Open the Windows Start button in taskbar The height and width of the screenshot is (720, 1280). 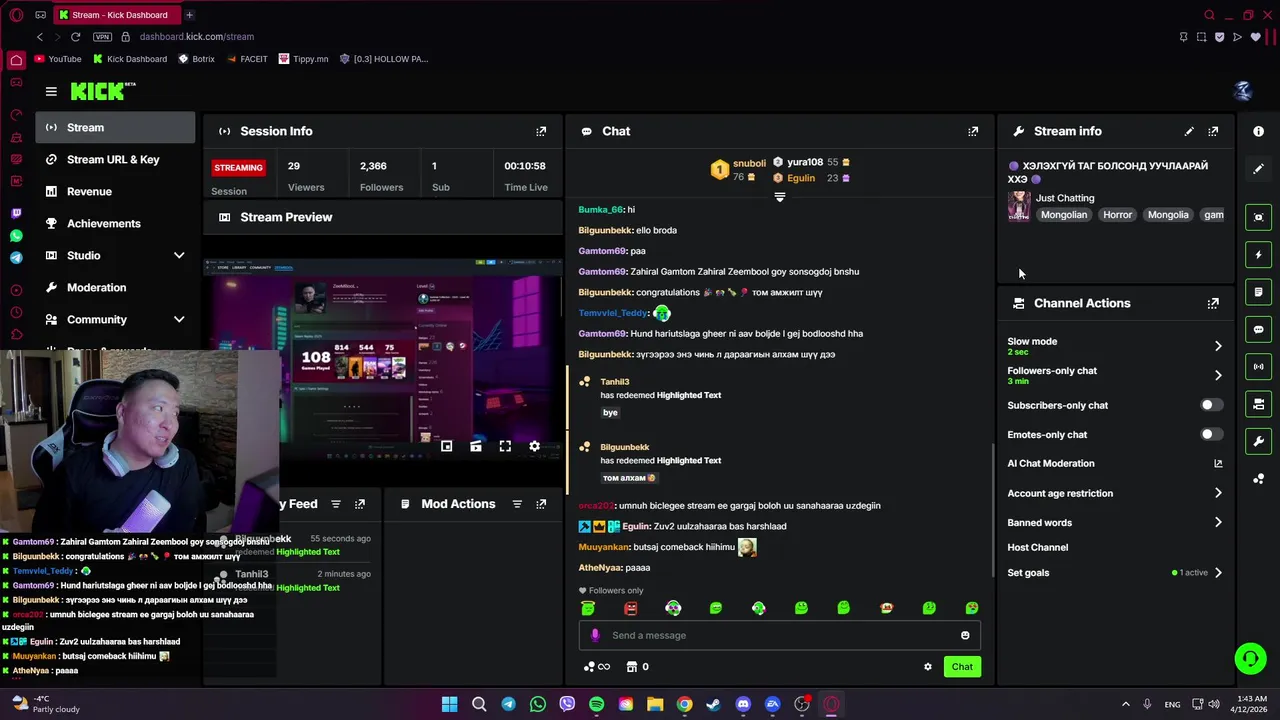pyautogui.click(x=449, y=704)
